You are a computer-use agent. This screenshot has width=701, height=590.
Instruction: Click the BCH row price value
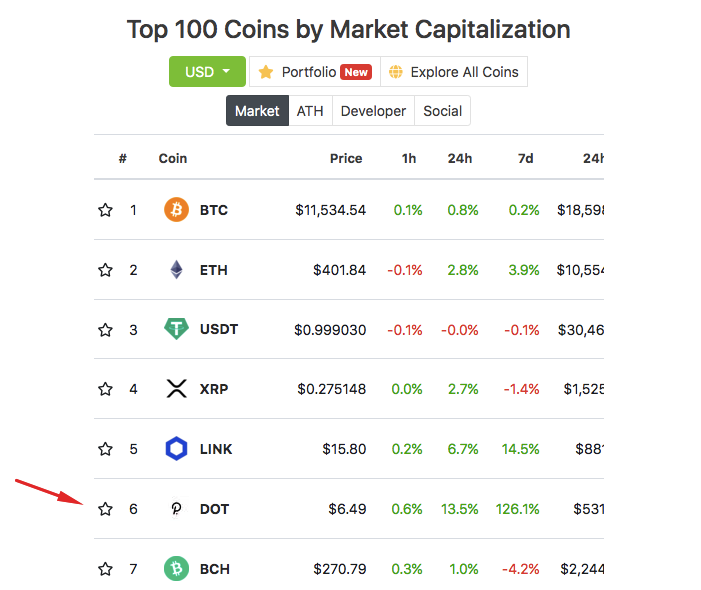tap(340, 569)
